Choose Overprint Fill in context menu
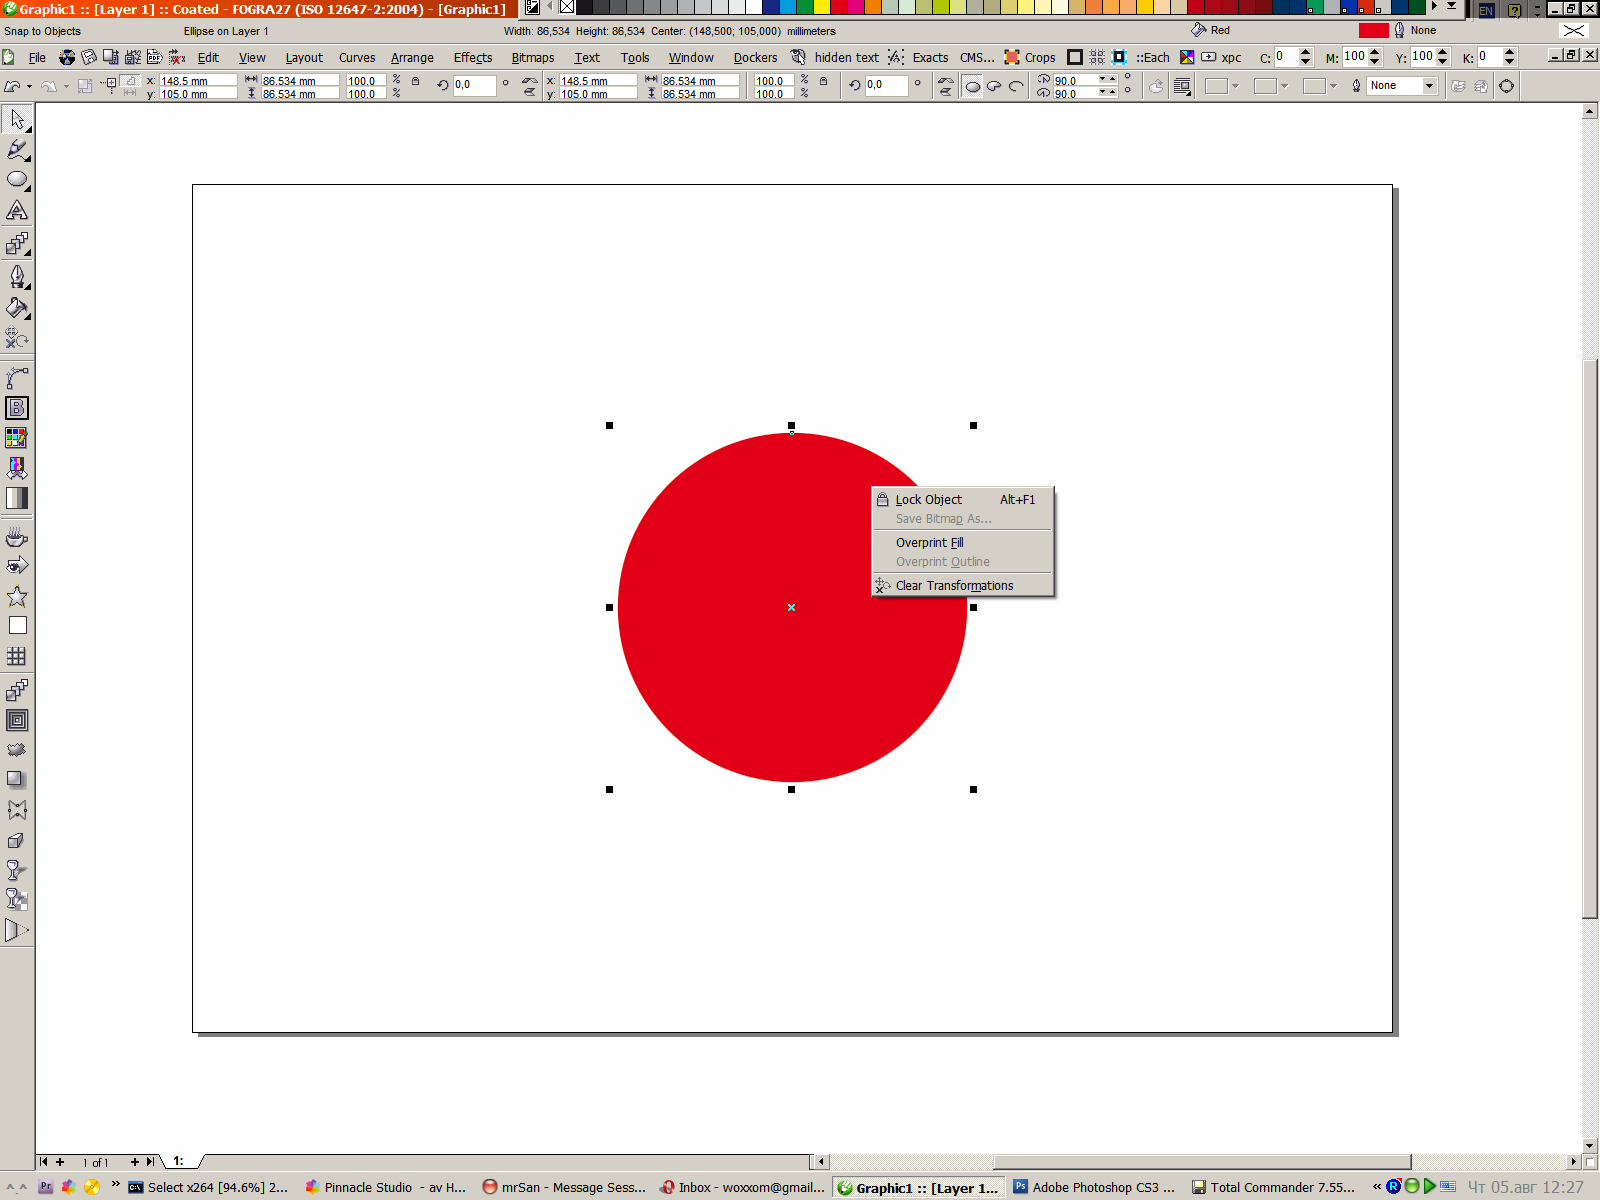The image size is (1600, 1200). [x=963, y=542]
